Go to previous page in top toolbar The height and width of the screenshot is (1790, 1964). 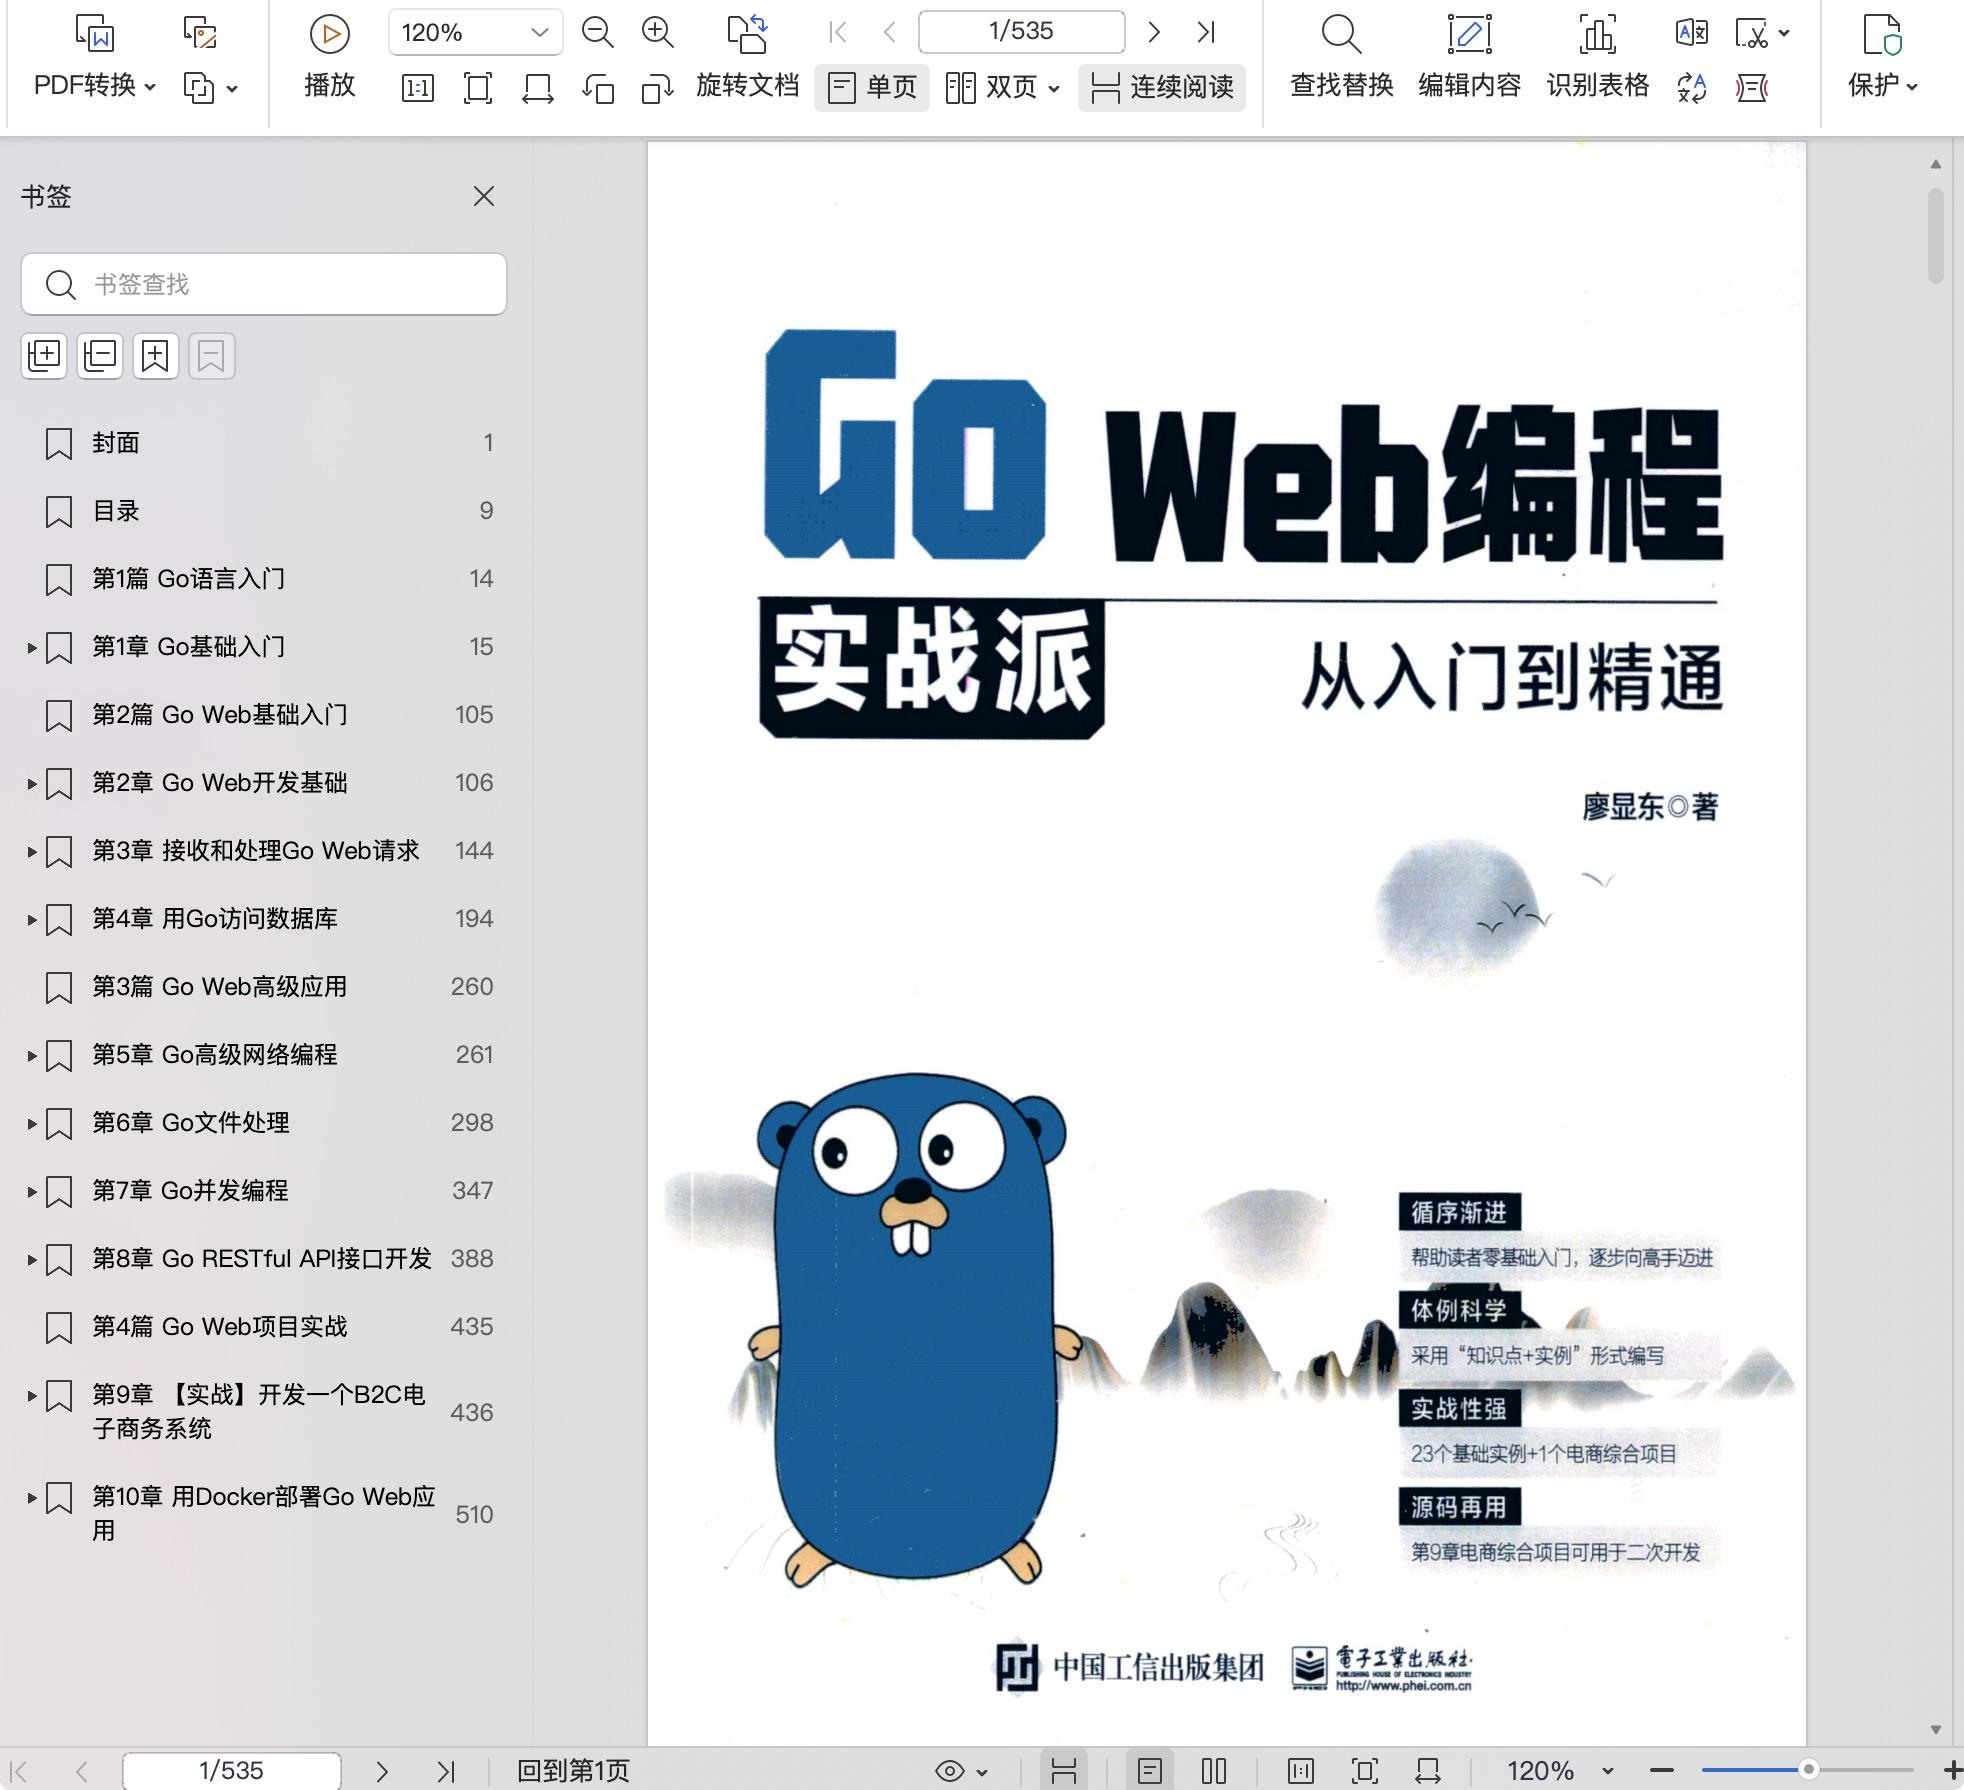tap(890, 32)
